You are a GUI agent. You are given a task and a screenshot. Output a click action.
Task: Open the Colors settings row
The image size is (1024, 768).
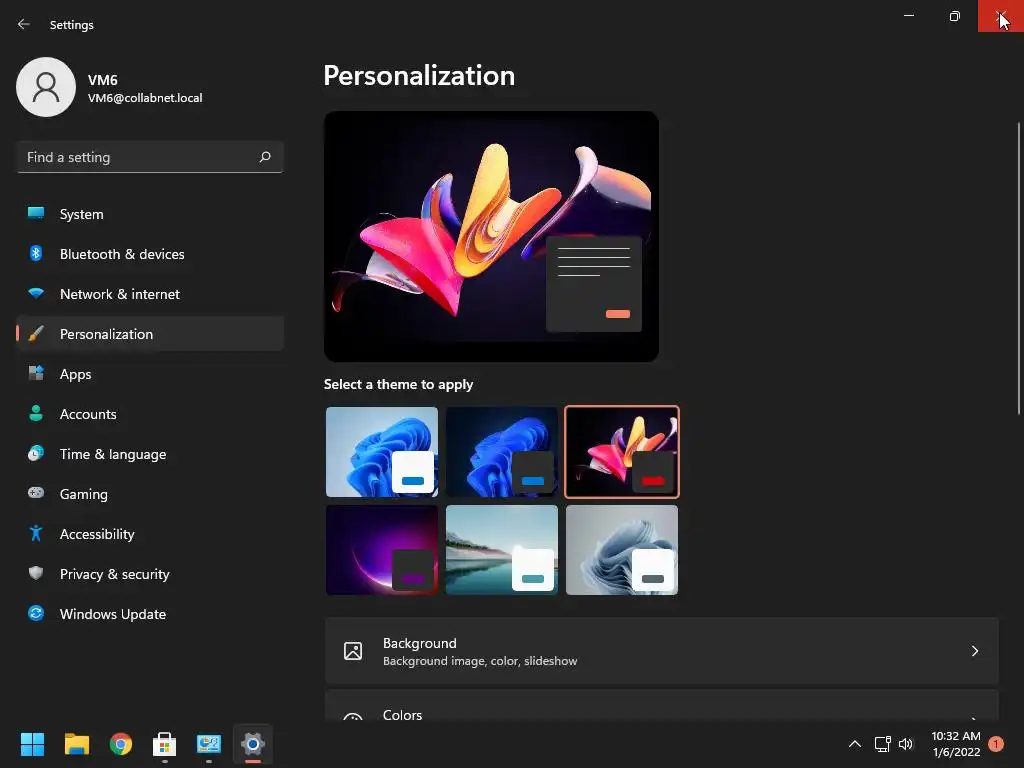662,705
